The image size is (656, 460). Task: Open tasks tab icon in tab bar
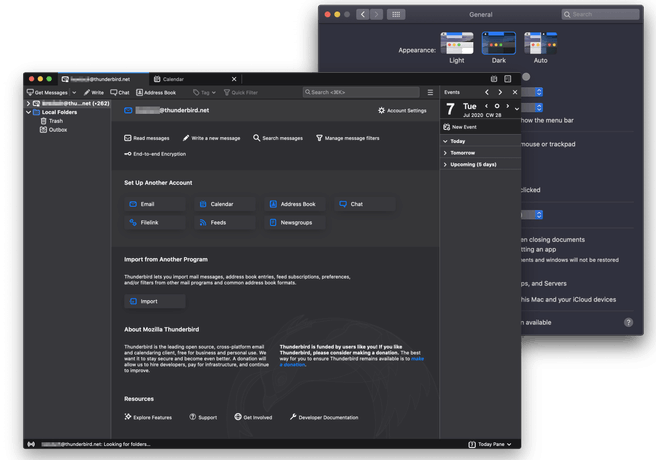coord(507,79)
